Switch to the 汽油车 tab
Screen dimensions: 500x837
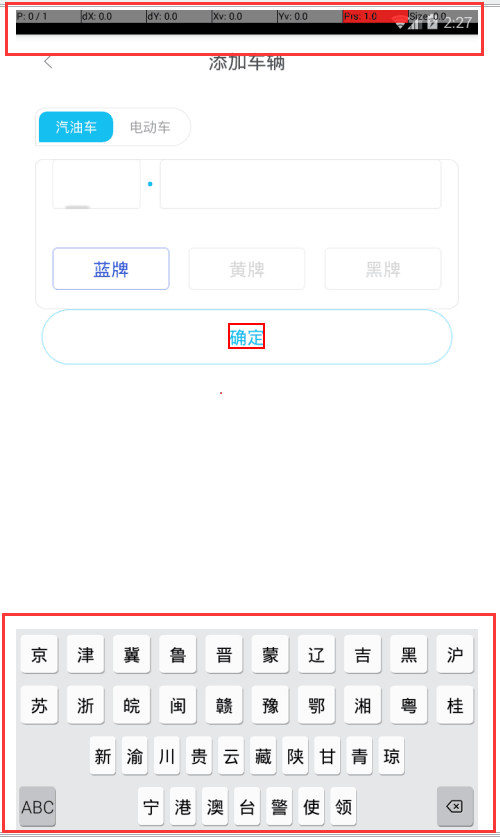[x=76, y=127]
